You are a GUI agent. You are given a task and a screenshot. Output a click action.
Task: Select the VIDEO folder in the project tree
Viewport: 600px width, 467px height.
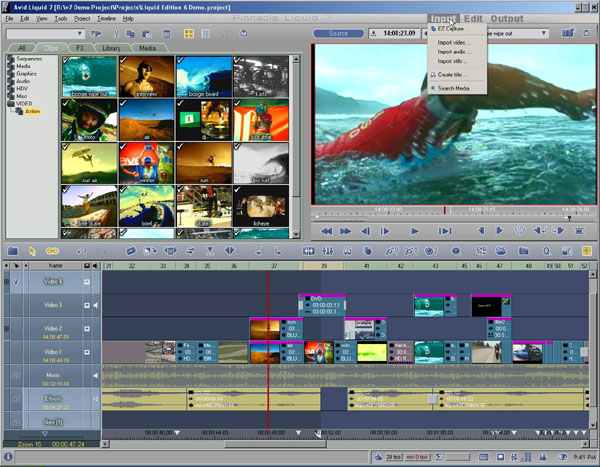[22, 102]
